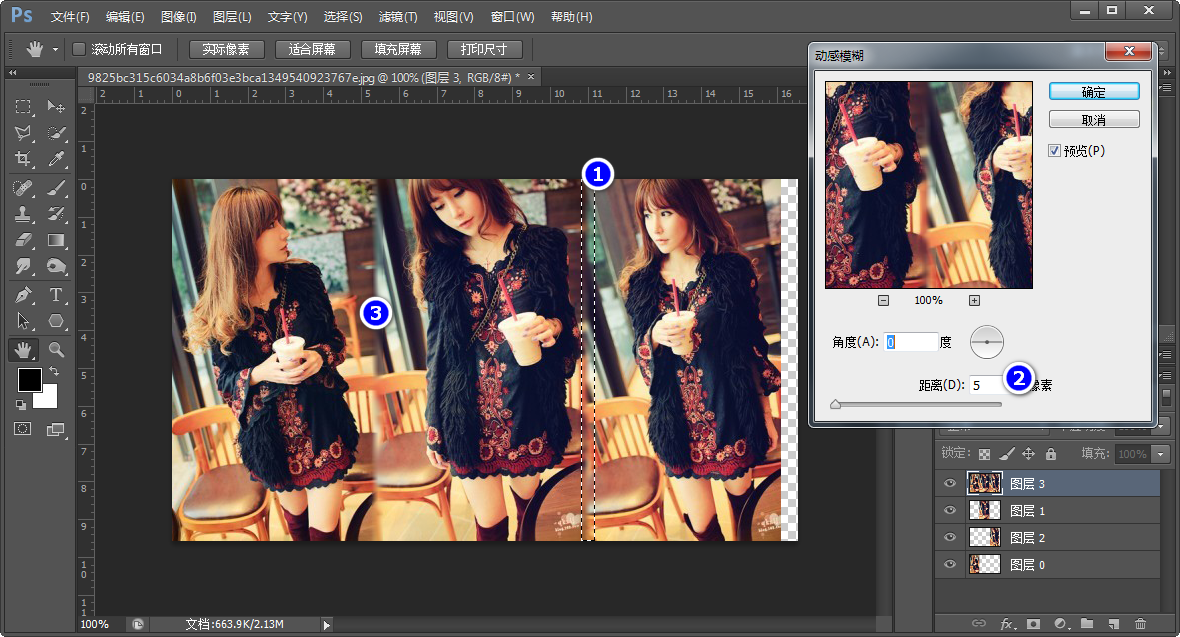Click the 打印尺寸 button
1180x637 pixels.
(483, 50)
